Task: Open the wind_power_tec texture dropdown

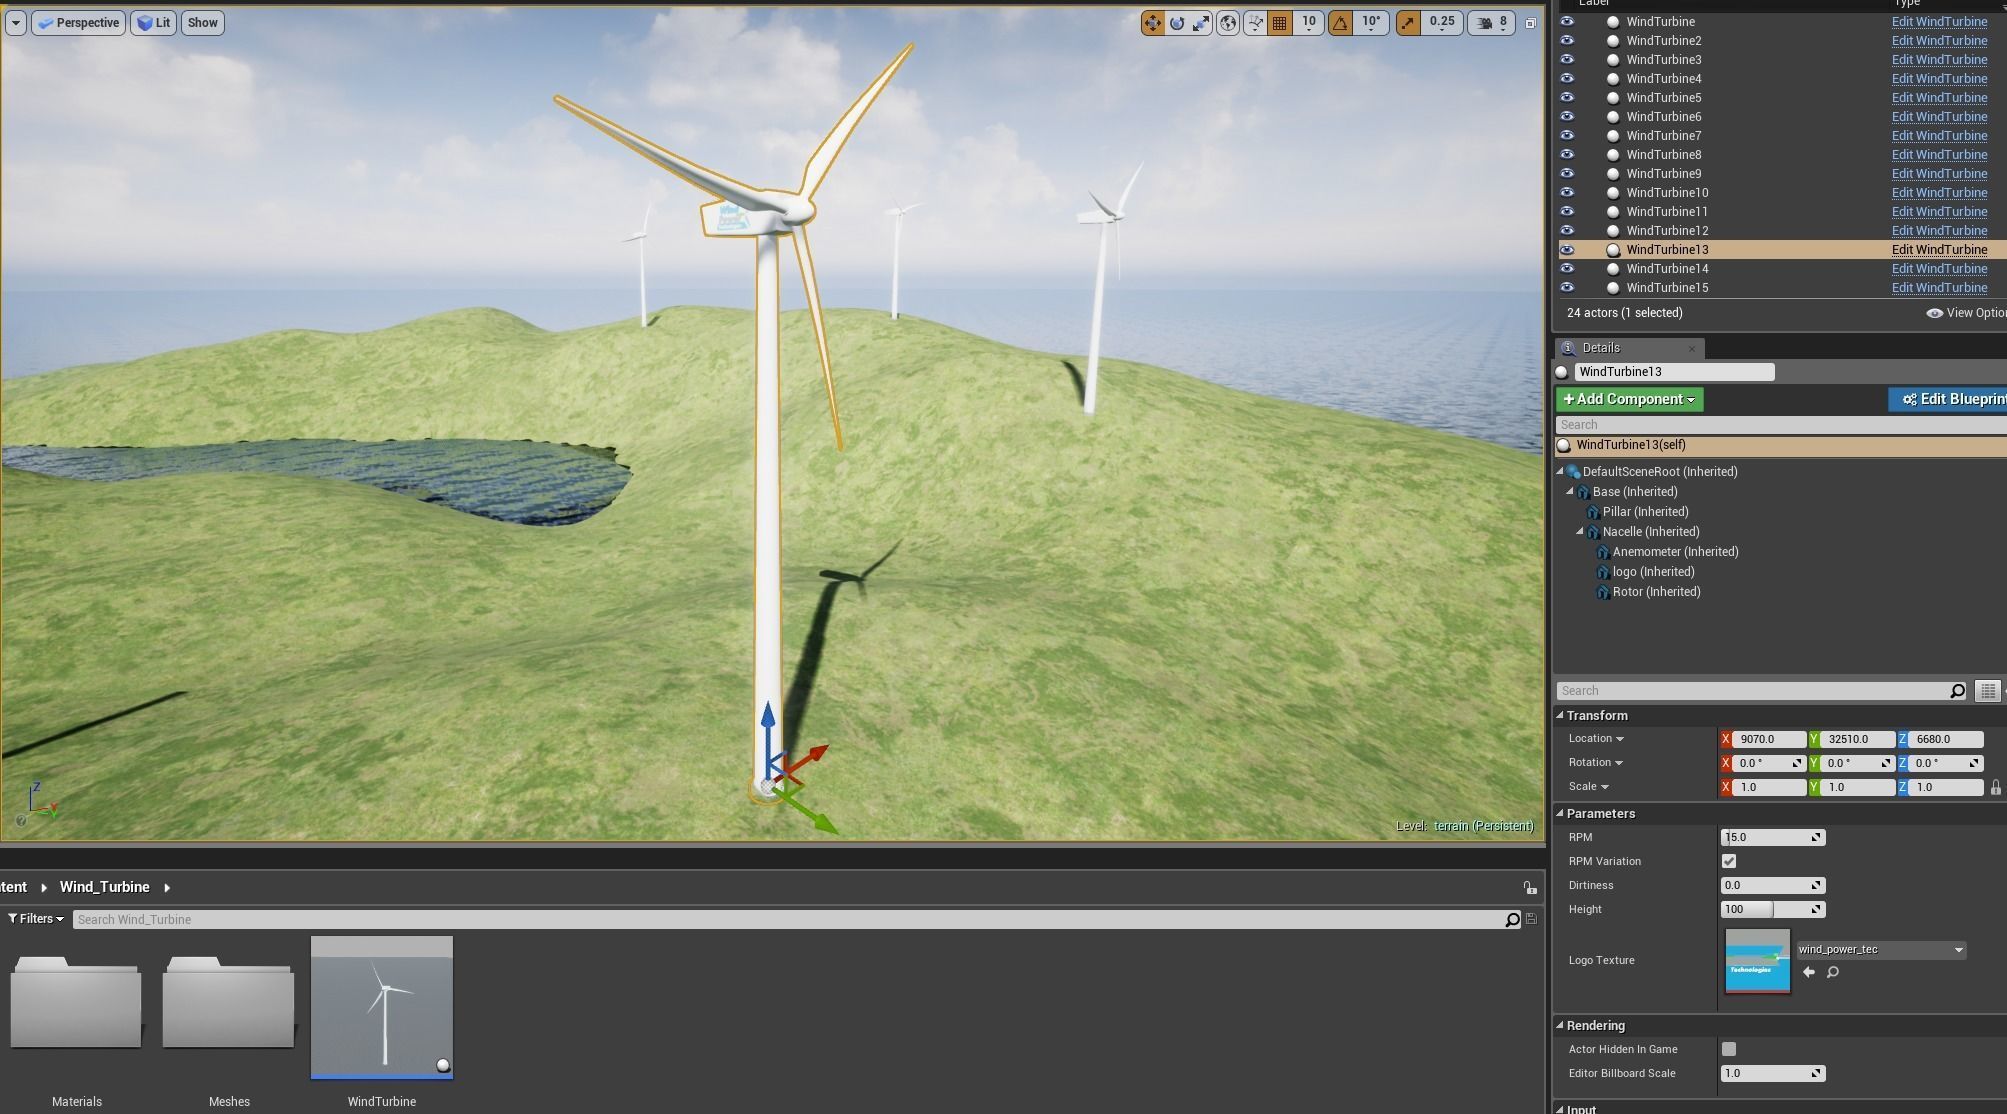Action: pos(1881,950)
